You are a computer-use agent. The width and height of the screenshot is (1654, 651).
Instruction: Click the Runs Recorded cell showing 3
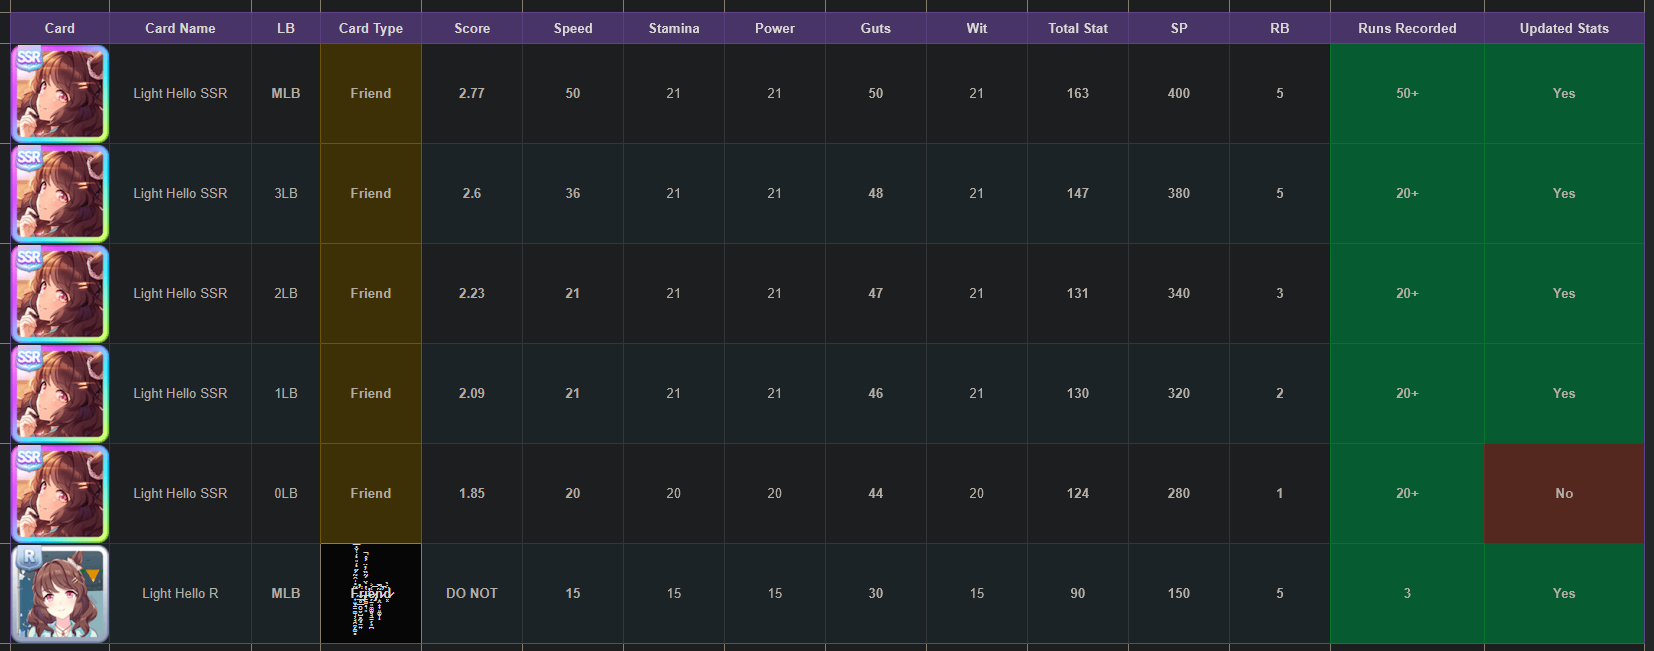pos(1407,593)
